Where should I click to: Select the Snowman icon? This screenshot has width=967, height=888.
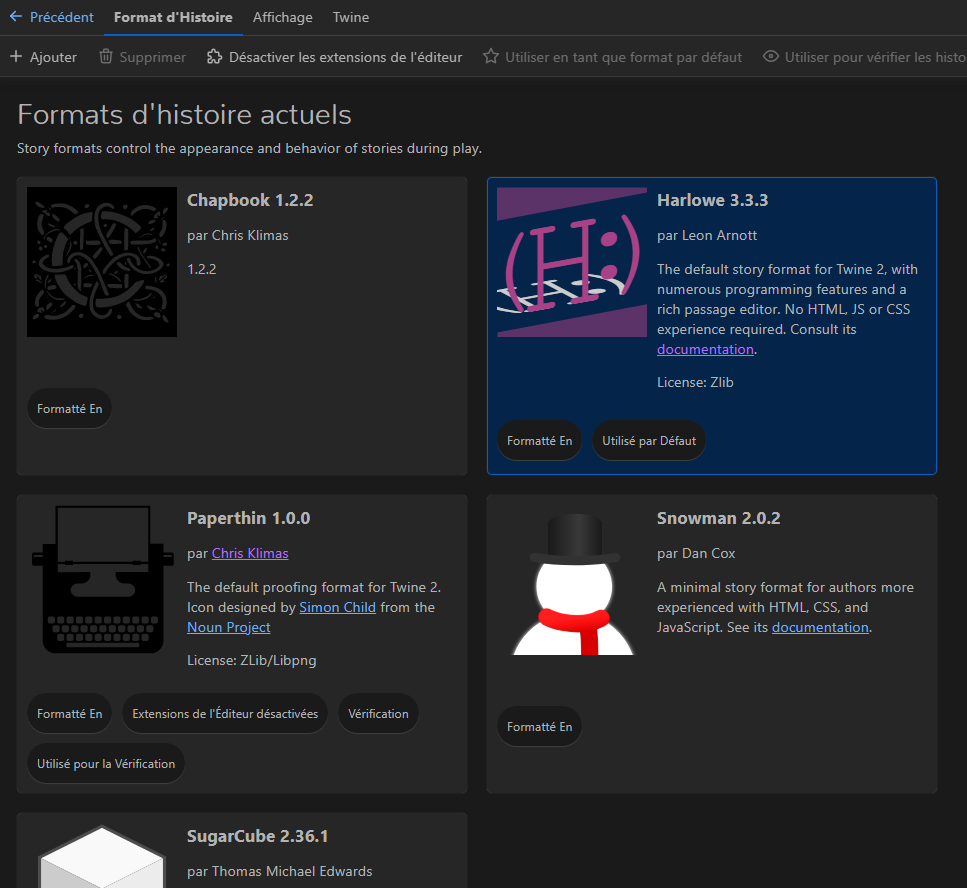click(x=572, y=584)
